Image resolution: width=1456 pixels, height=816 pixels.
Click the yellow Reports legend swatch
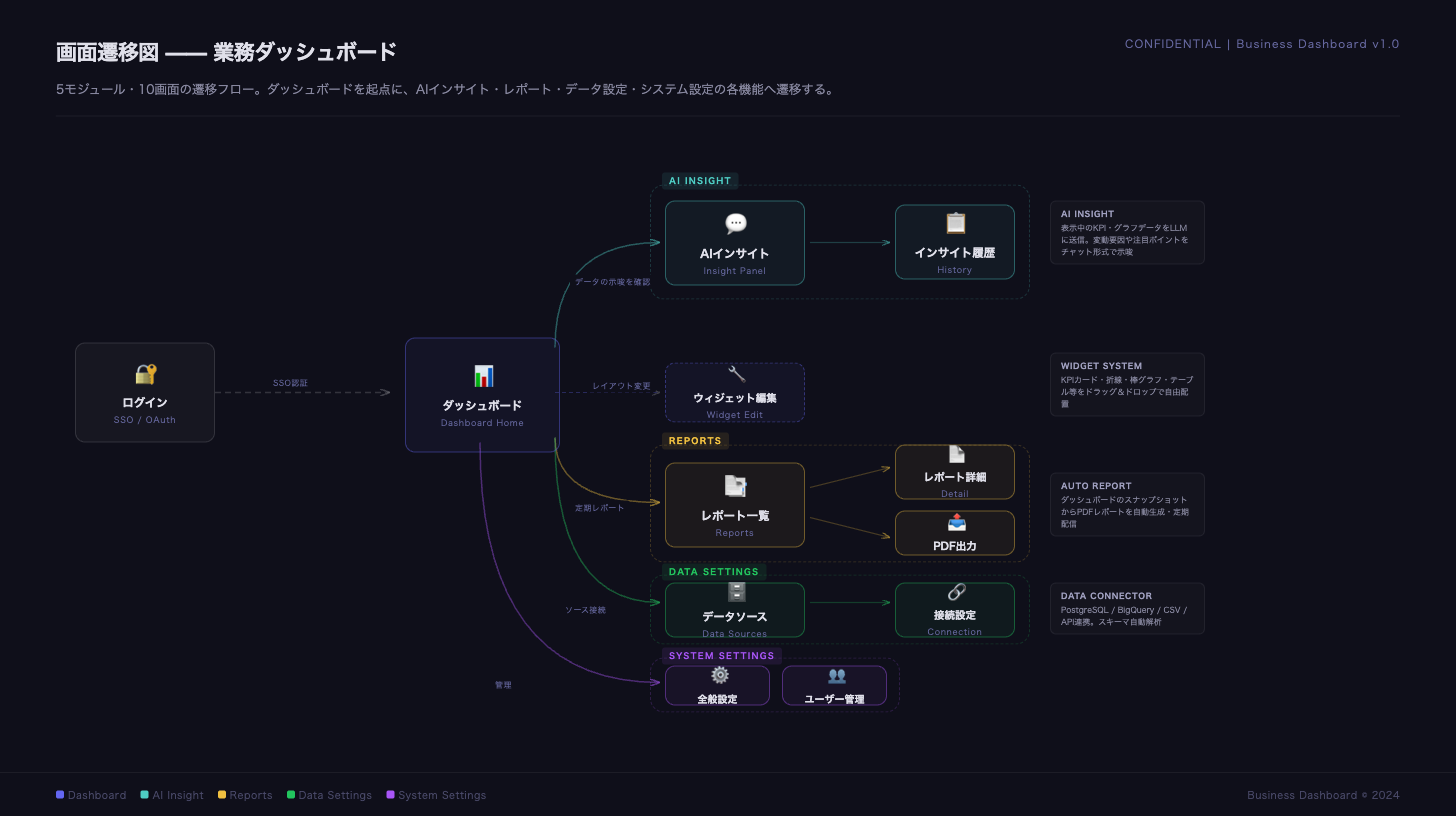(222, 795)
